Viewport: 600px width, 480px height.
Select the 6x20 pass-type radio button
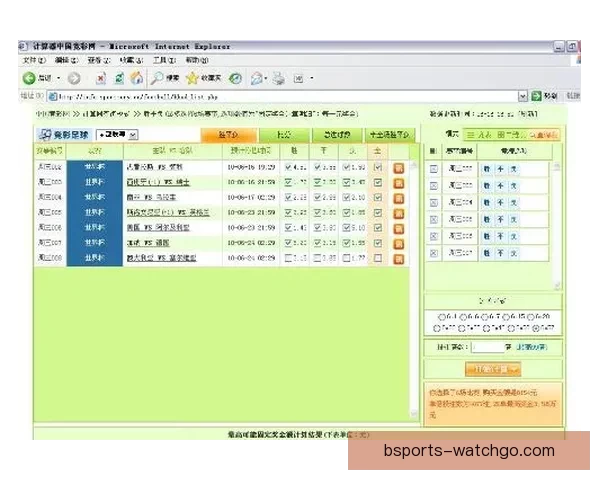click(x=530, y=317)
